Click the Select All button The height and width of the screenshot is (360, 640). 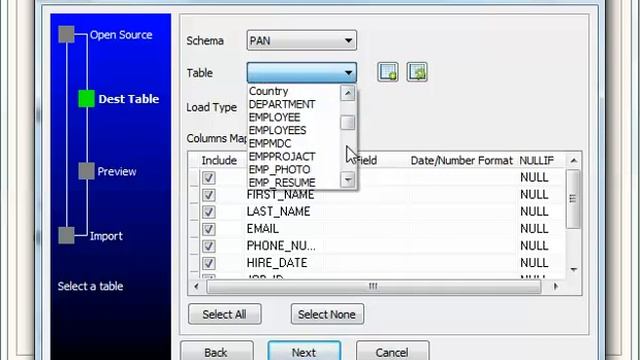pyautogui.click(x=224, y=314)
